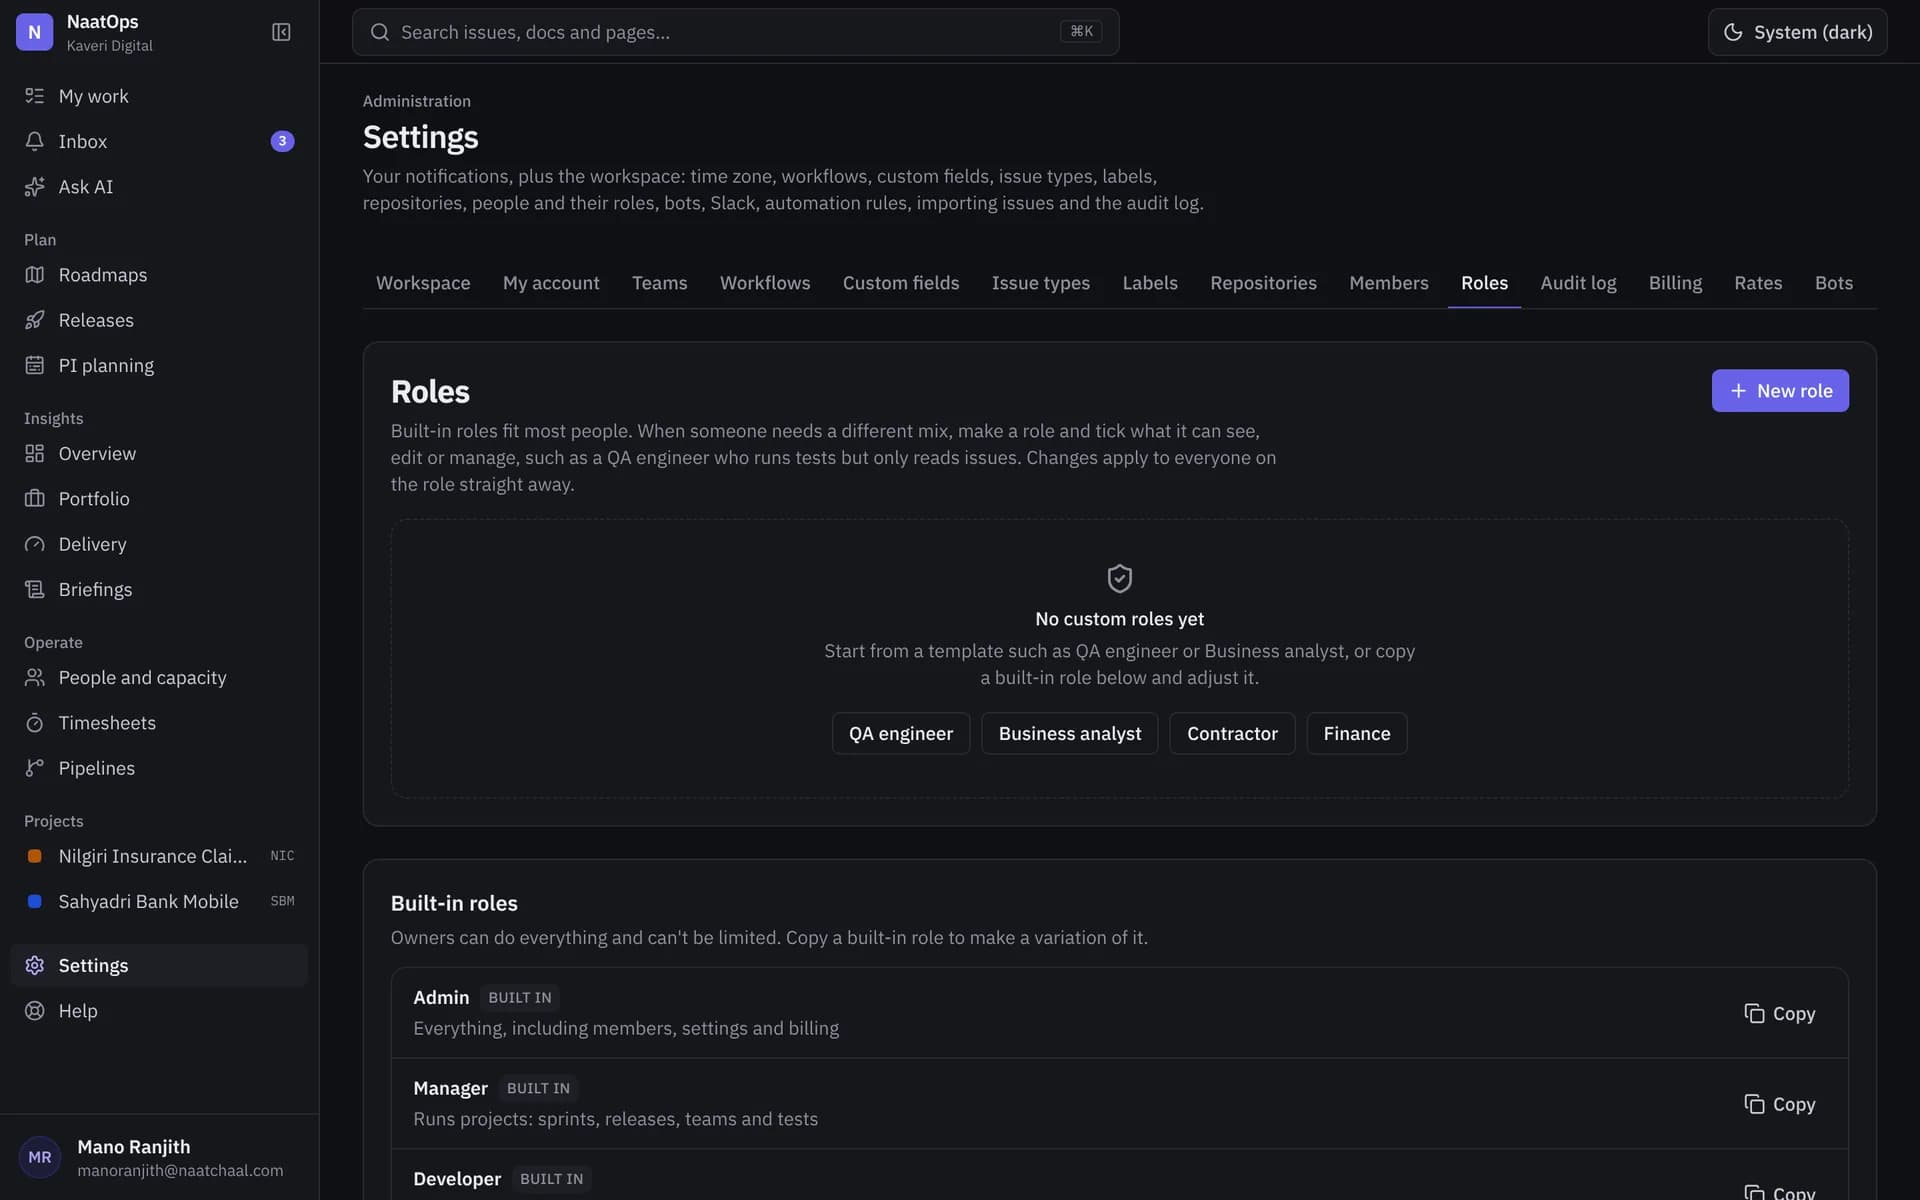Screen dimensions: 1920x1200
Task: Create a role with New role button
Action: [1780, 391]
